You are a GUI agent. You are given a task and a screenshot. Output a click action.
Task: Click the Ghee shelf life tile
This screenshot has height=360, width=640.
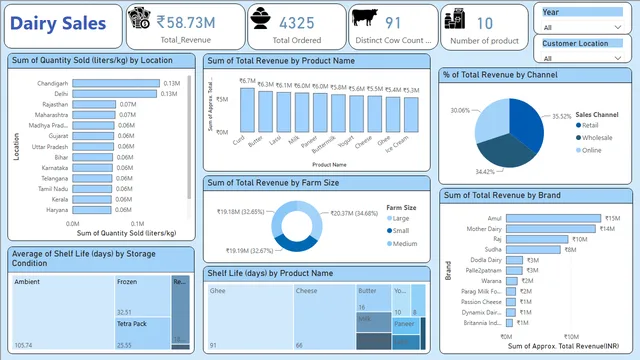tap(250, 317)
